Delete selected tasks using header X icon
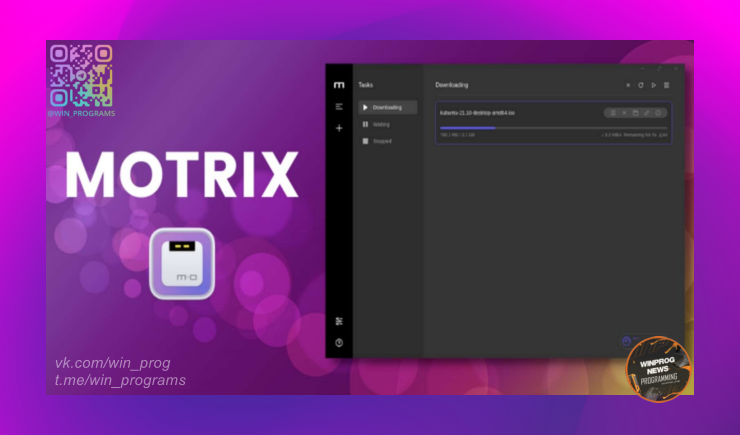The height and width of the screenshot is (435, 740). (x=628, y=85)
